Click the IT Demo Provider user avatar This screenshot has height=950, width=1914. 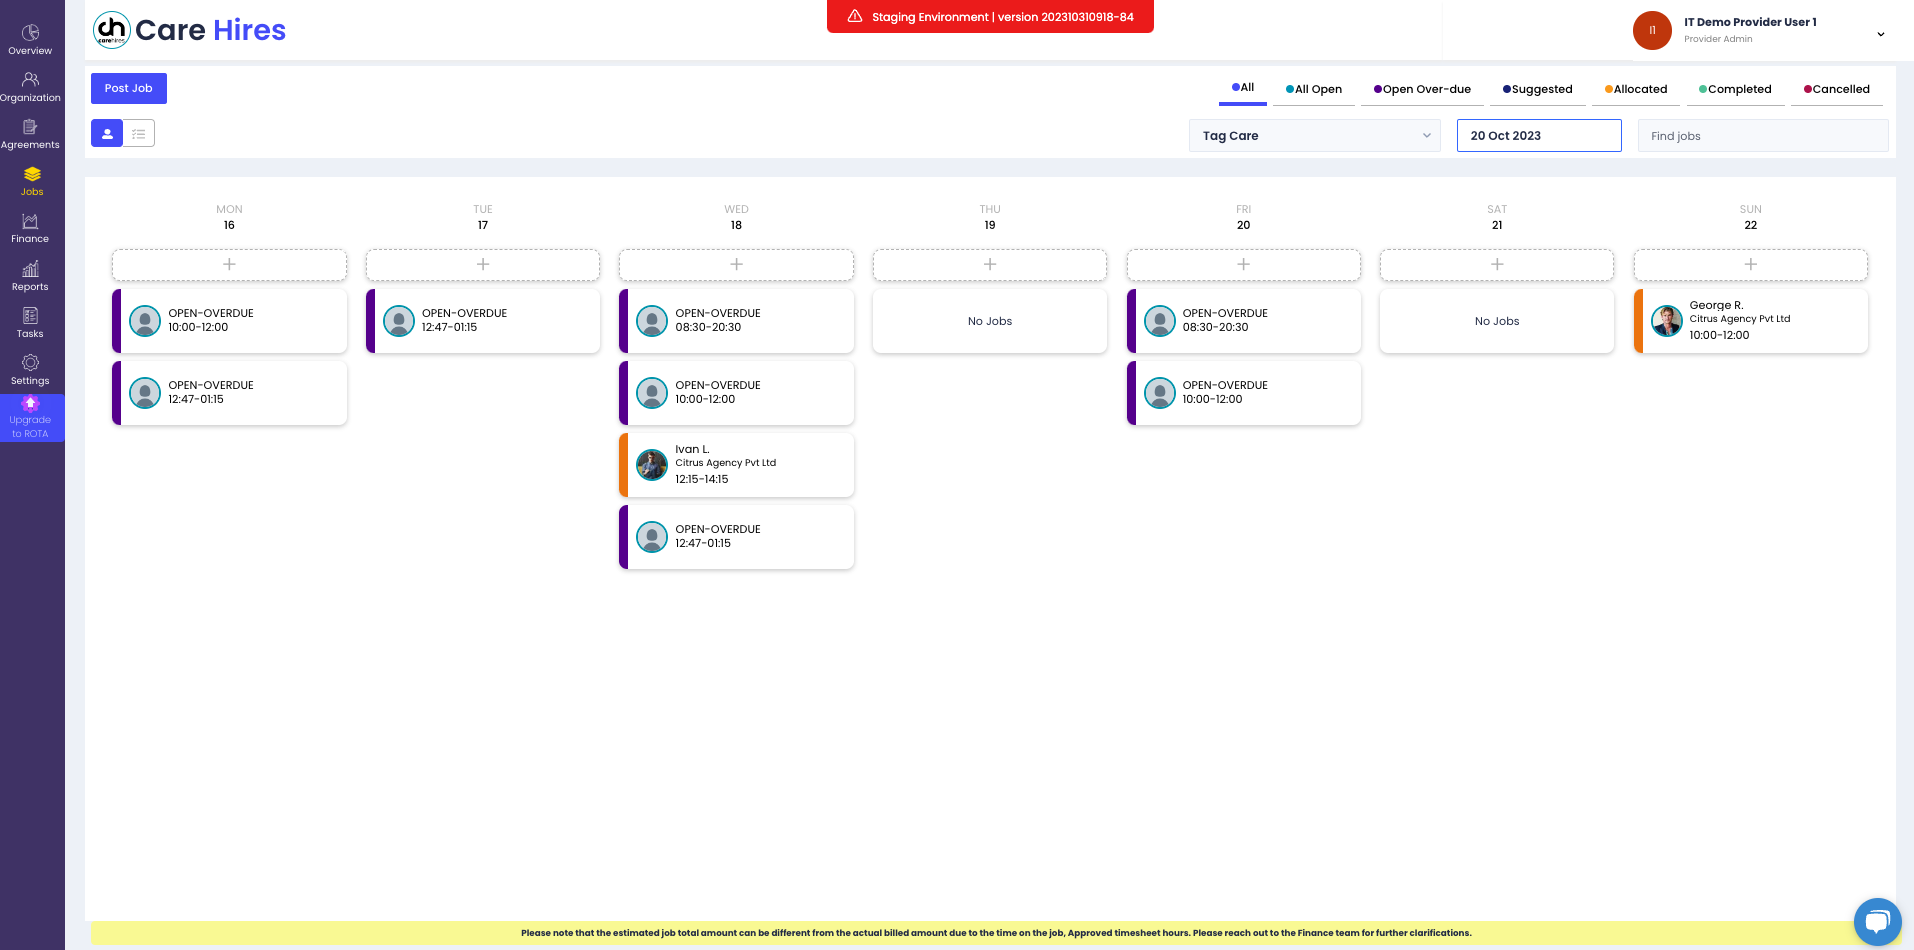click(1652, 30)
